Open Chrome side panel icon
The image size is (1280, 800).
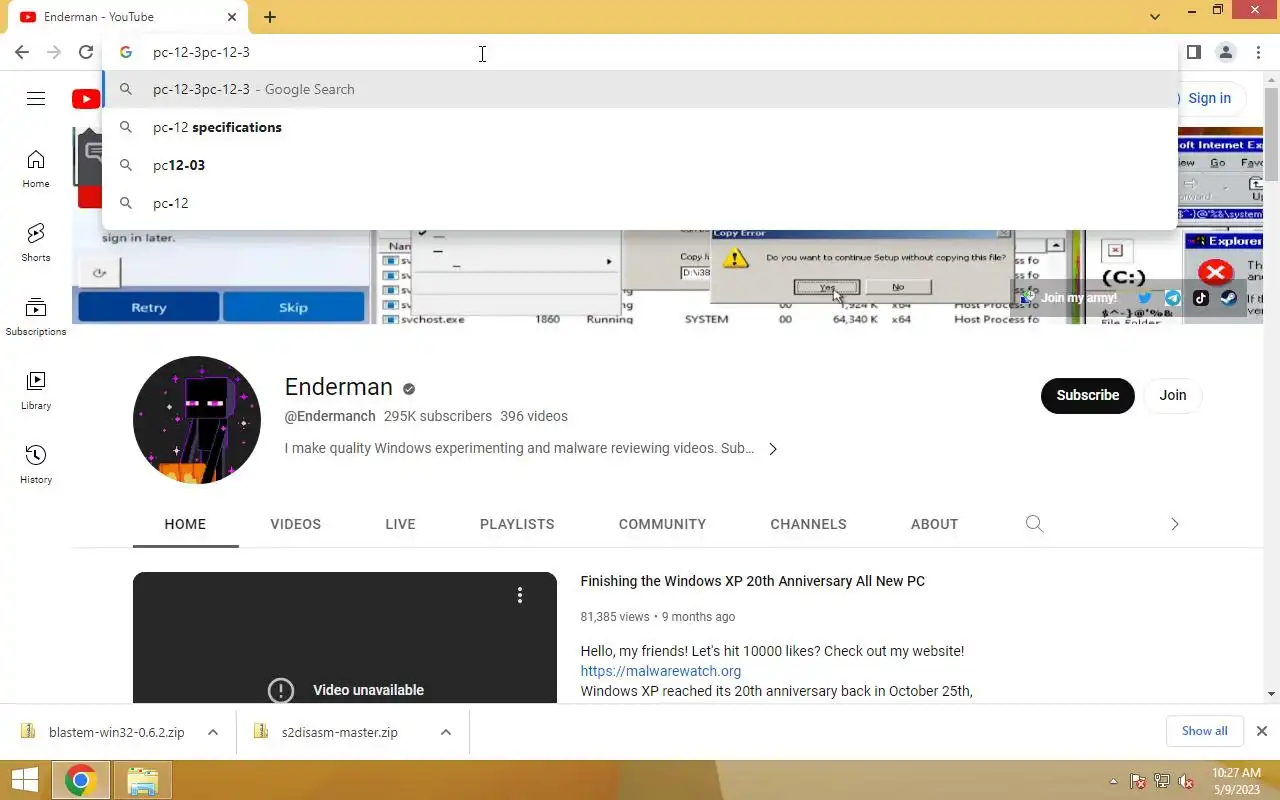click(1194, 52)
